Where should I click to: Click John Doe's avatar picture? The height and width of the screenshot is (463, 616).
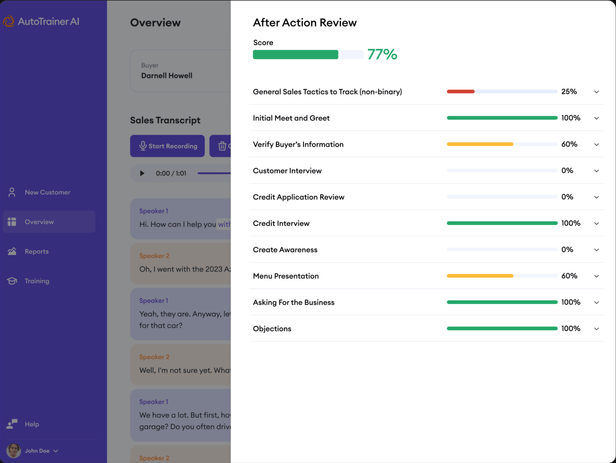pos(13,451)
